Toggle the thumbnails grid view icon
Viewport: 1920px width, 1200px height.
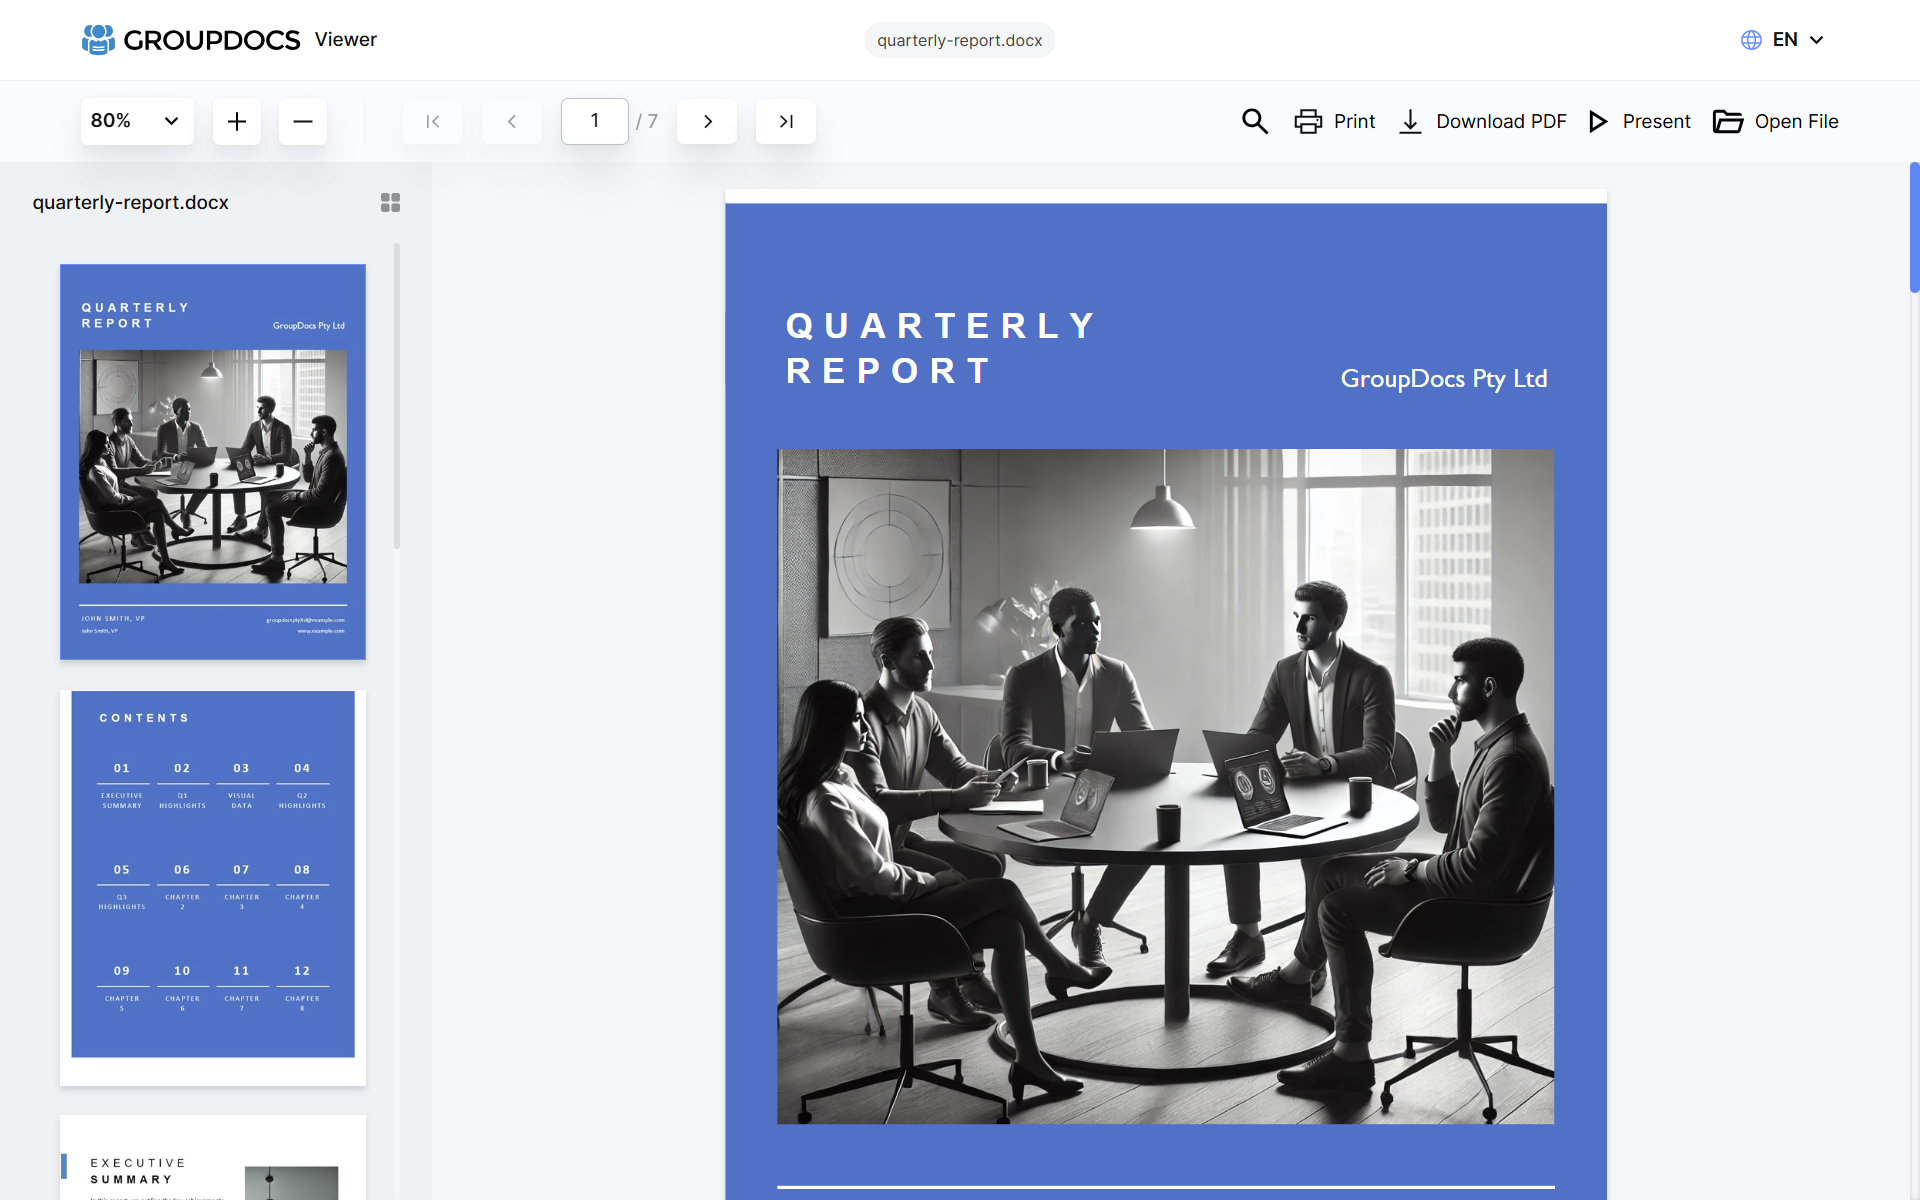point(390,203)
